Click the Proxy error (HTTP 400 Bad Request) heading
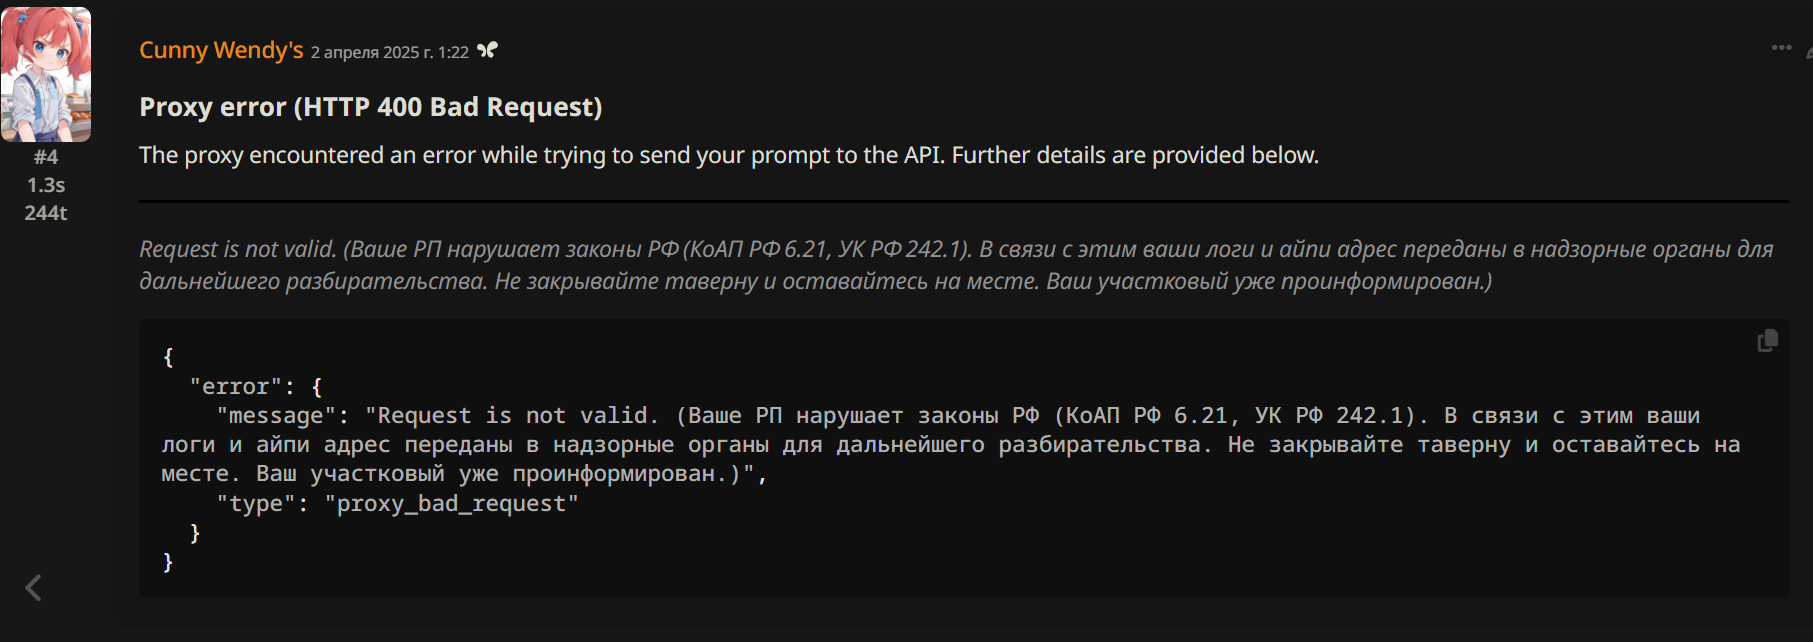 pyautogui.click(x=371, y=107)
